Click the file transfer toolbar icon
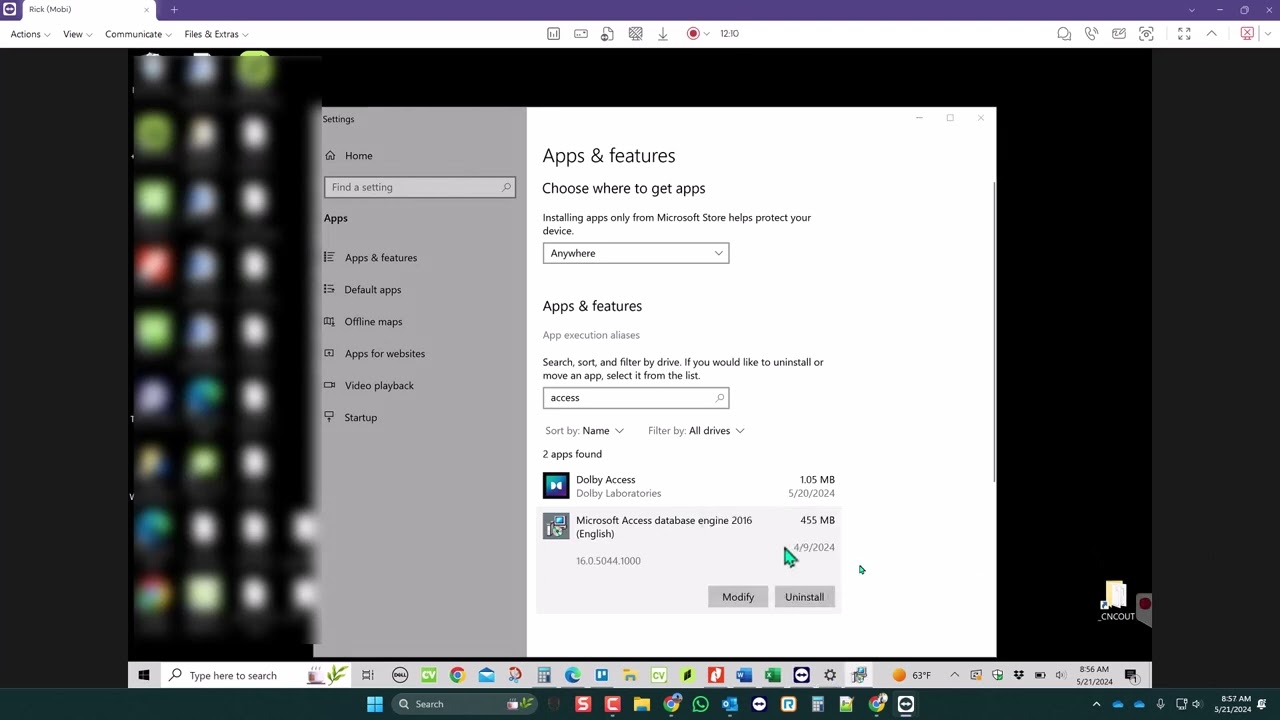1280x720 pixels. coord(607,34)
